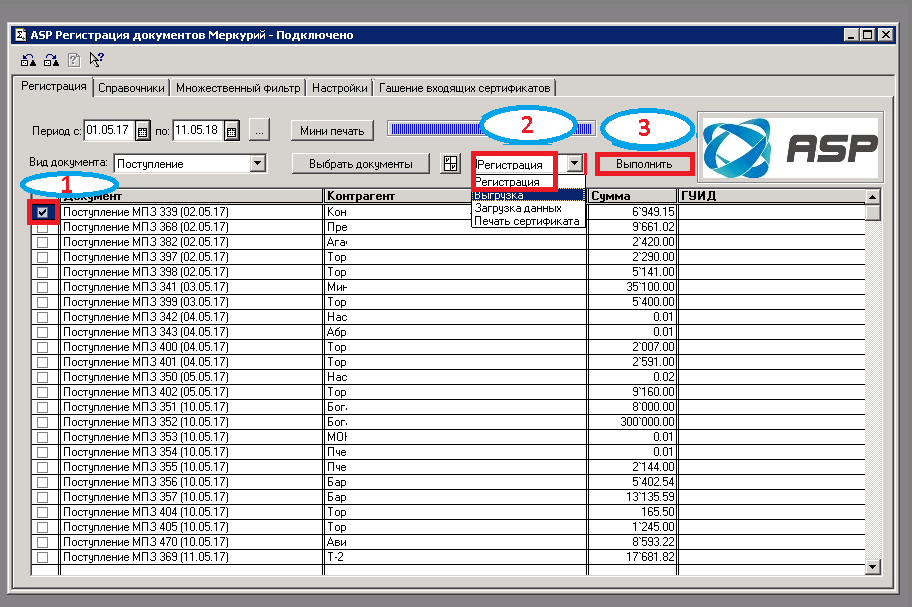
Task: Click the ГУИД column header
Action: [x=772, y=196]
